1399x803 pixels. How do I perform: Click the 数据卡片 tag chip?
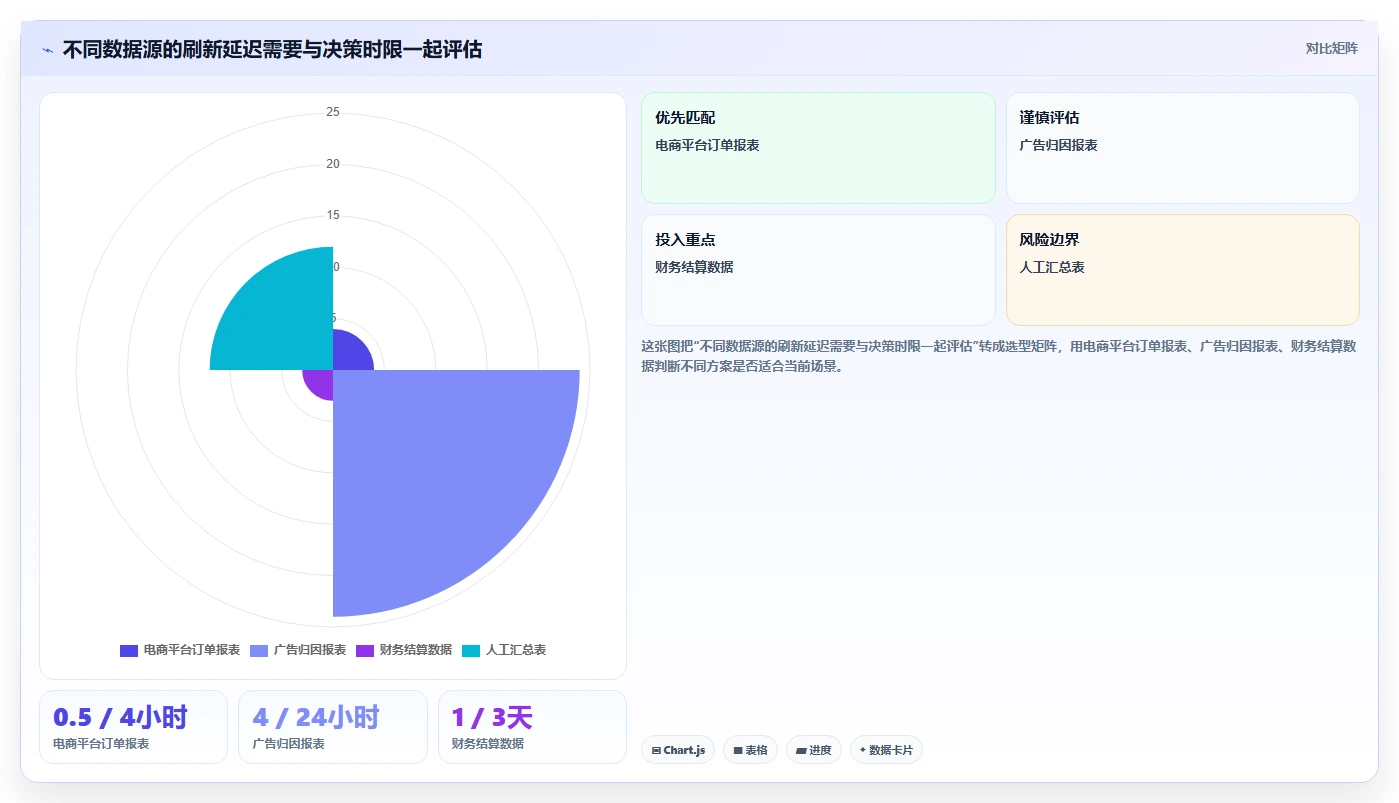(886, 750)
